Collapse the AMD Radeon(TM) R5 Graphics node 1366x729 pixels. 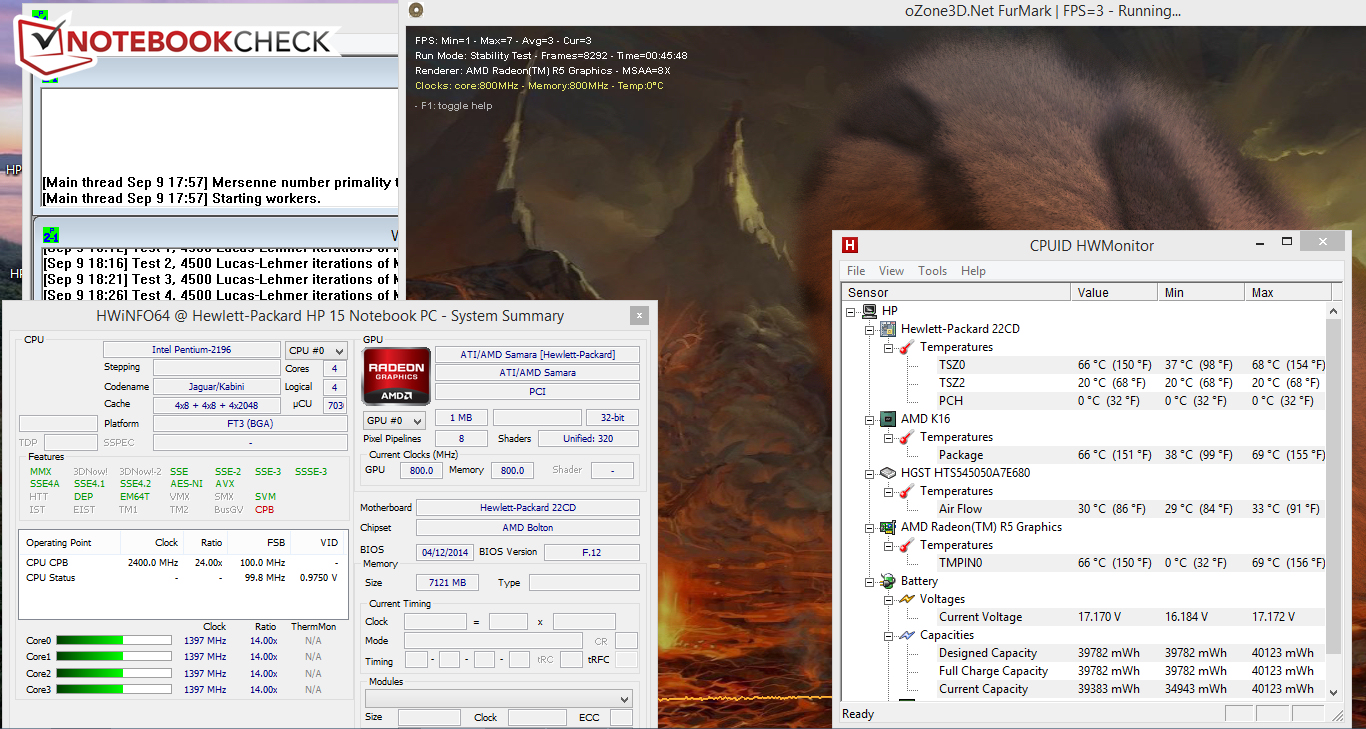tap(870, 527)
